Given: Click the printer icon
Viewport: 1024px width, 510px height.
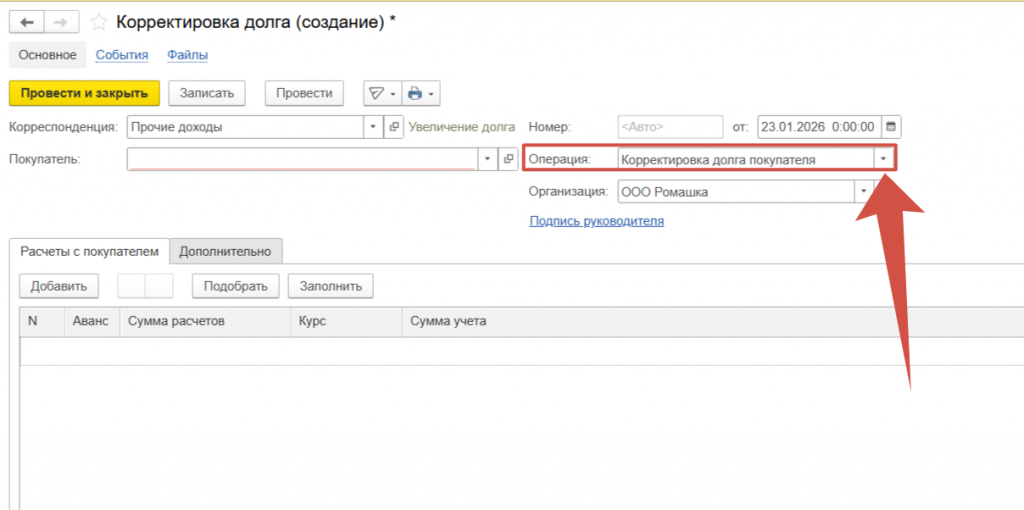Looking at the screenshot, I should 415,93.
